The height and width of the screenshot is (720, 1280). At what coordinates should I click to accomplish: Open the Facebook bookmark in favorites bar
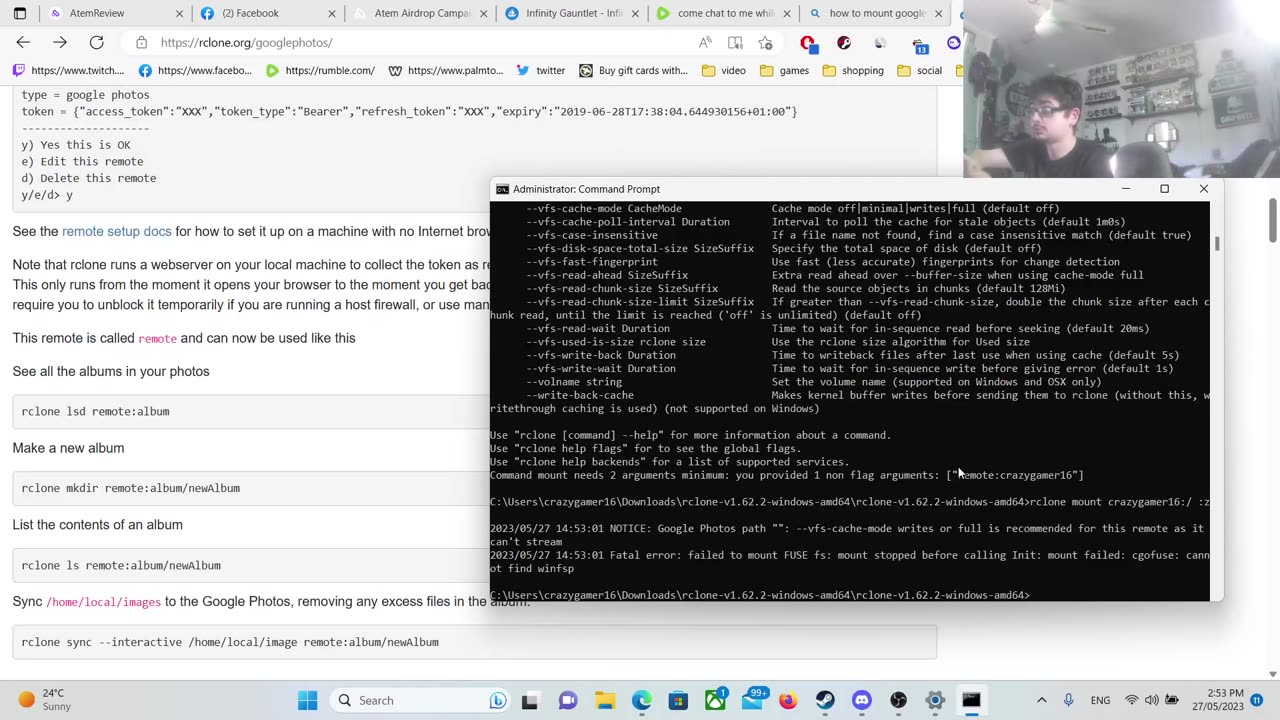[x=195, y=70]
